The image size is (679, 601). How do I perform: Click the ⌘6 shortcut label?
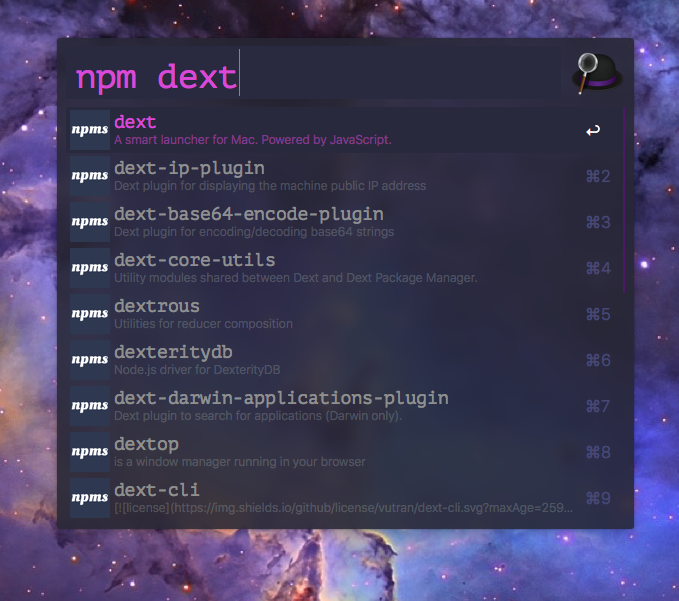[x=598, y=360]
